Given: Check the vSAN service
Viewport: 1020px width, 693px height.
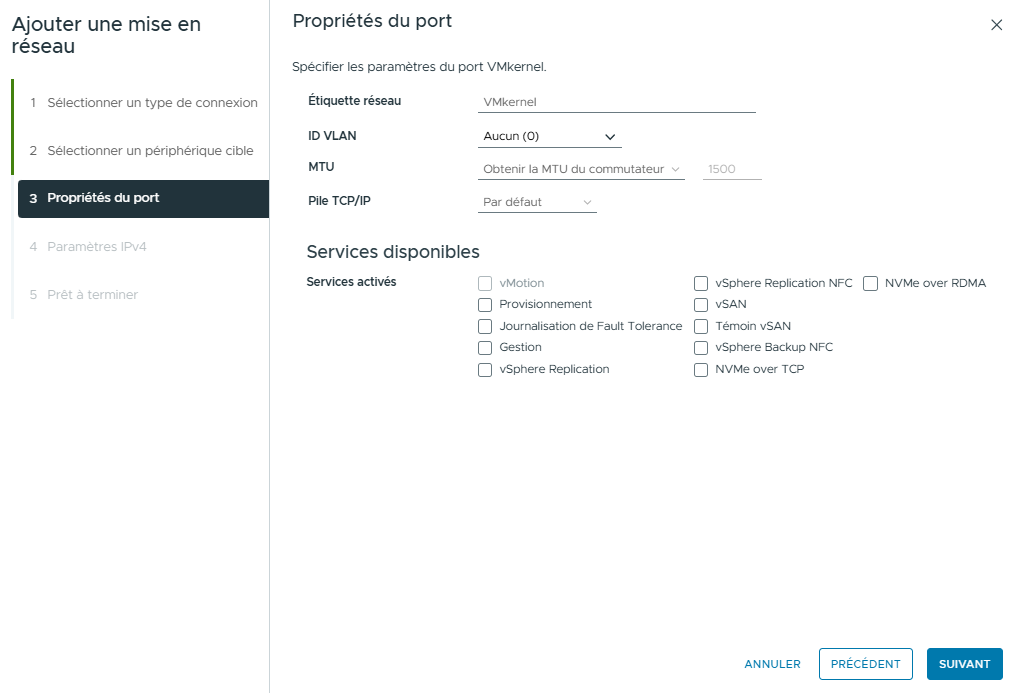Looking at the screenshot, I should click(701, 304).
